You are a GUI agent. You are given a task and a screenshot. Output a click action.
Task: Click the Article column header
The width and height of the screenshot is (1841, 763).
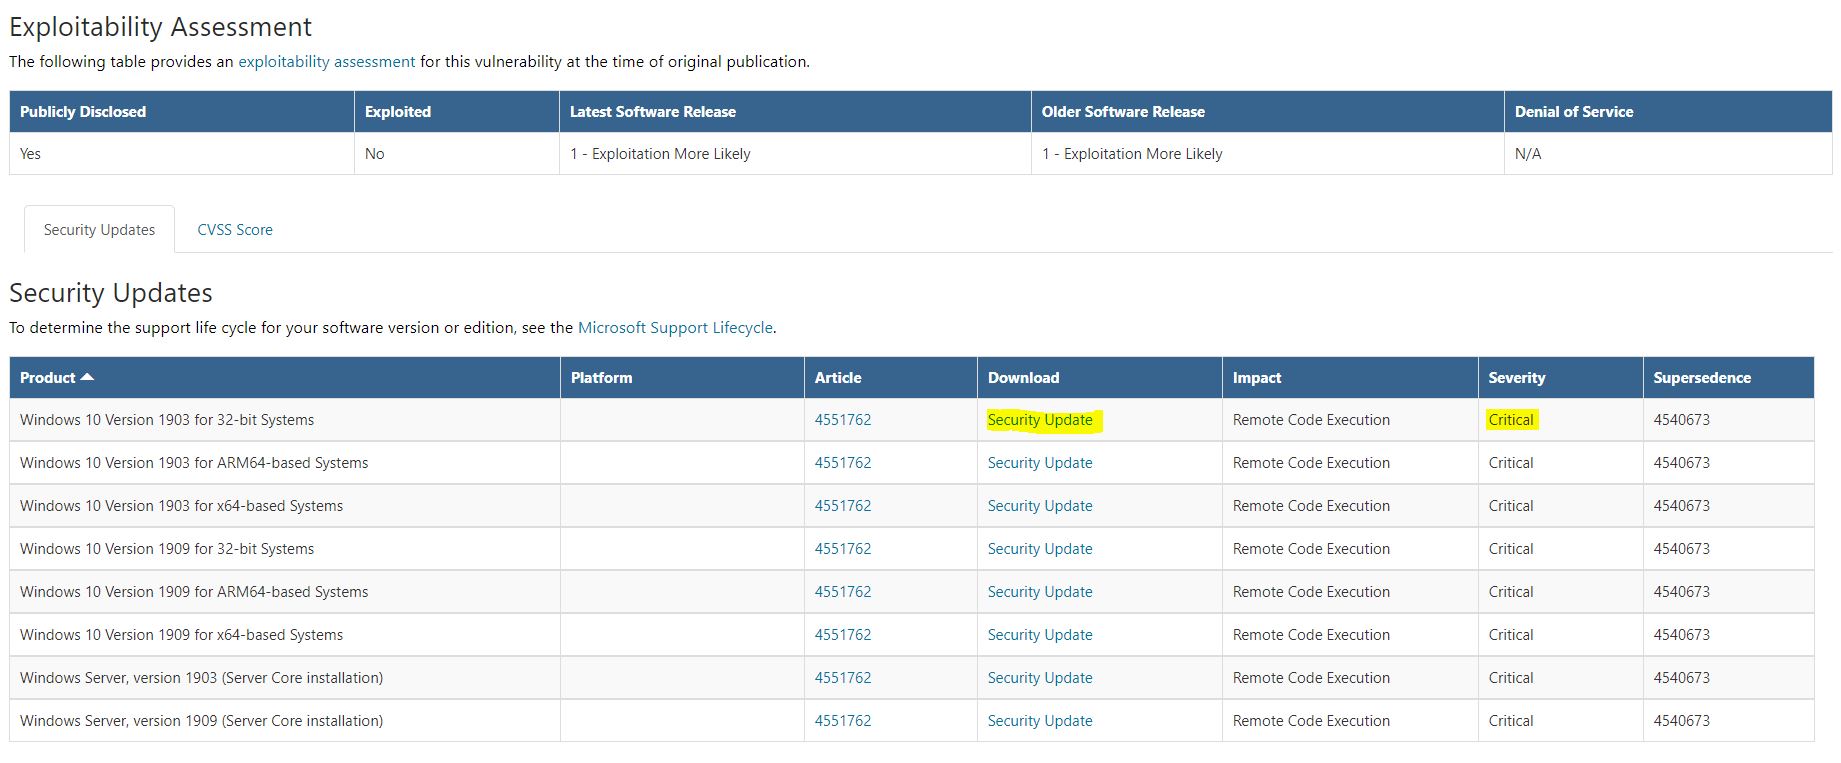coord(837,378)
